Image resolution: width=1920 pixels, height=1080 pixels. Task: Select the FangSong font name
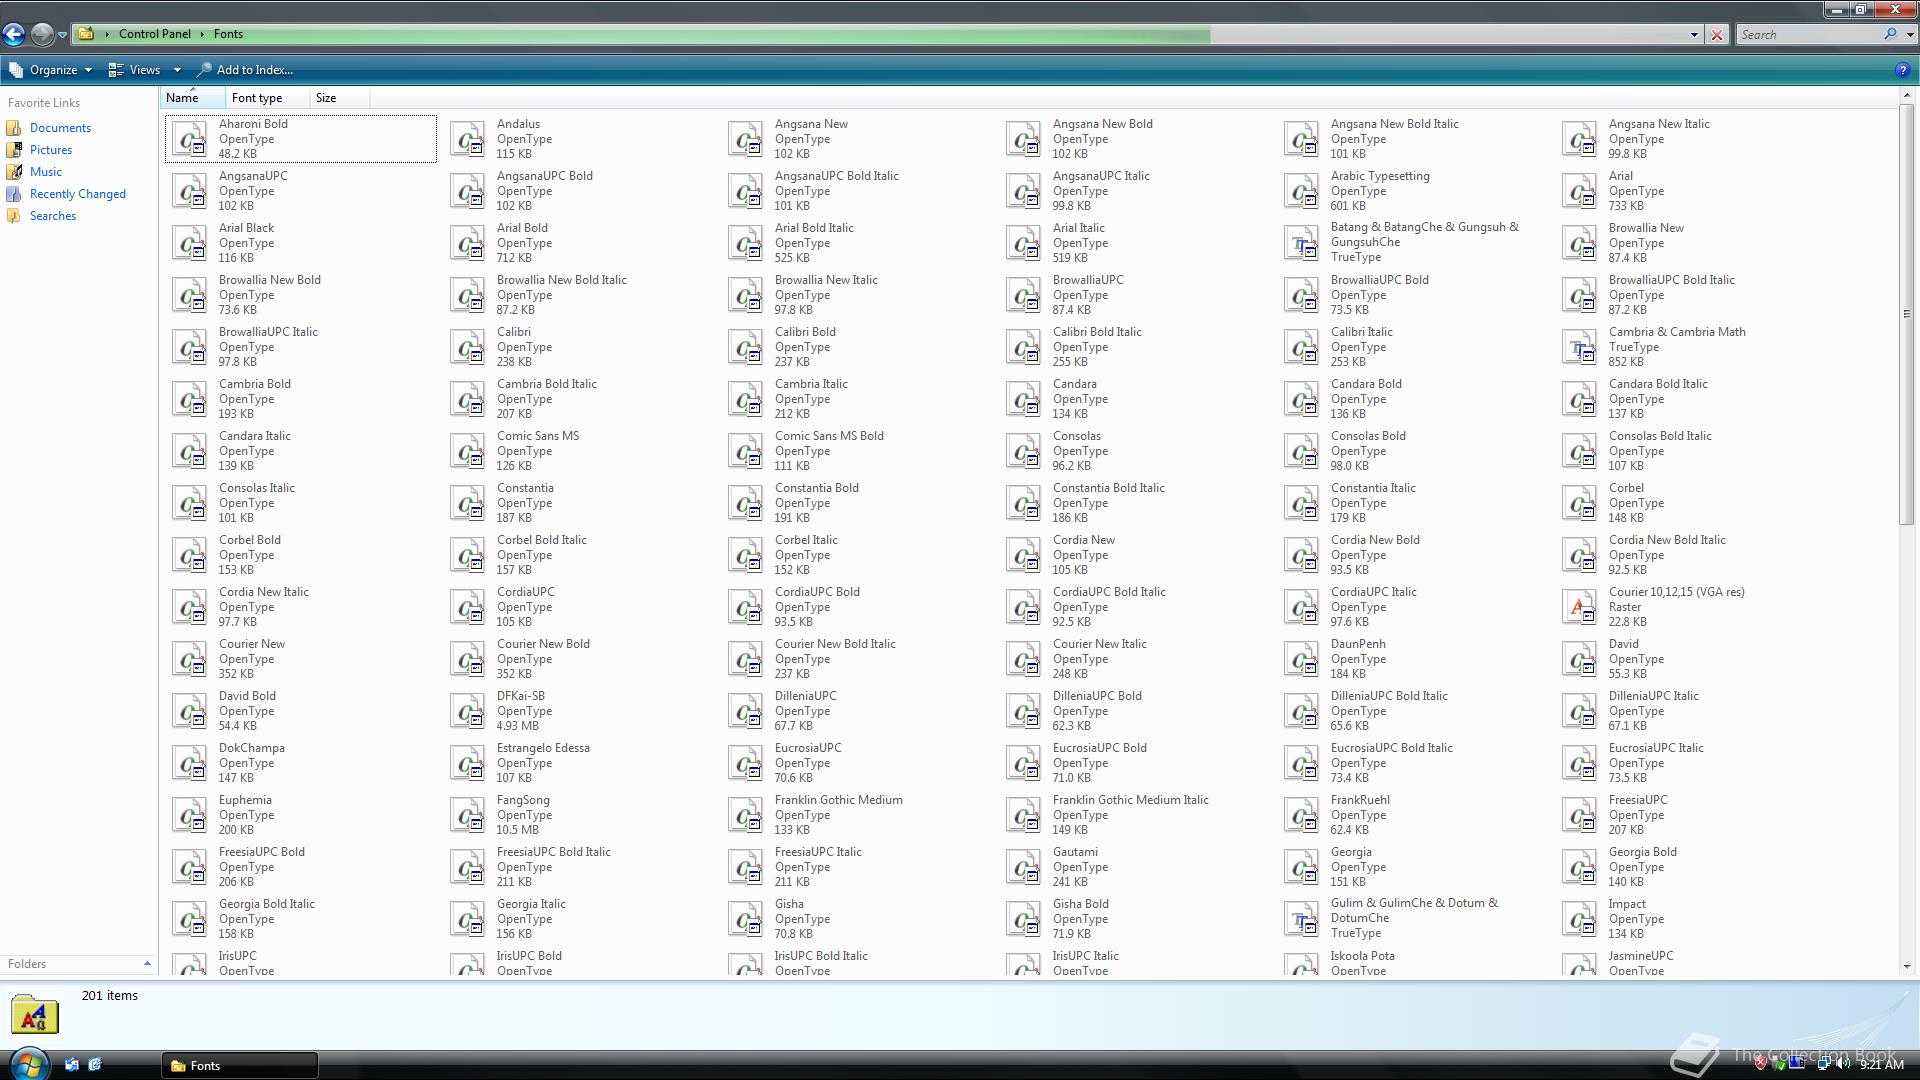[523, 800]
